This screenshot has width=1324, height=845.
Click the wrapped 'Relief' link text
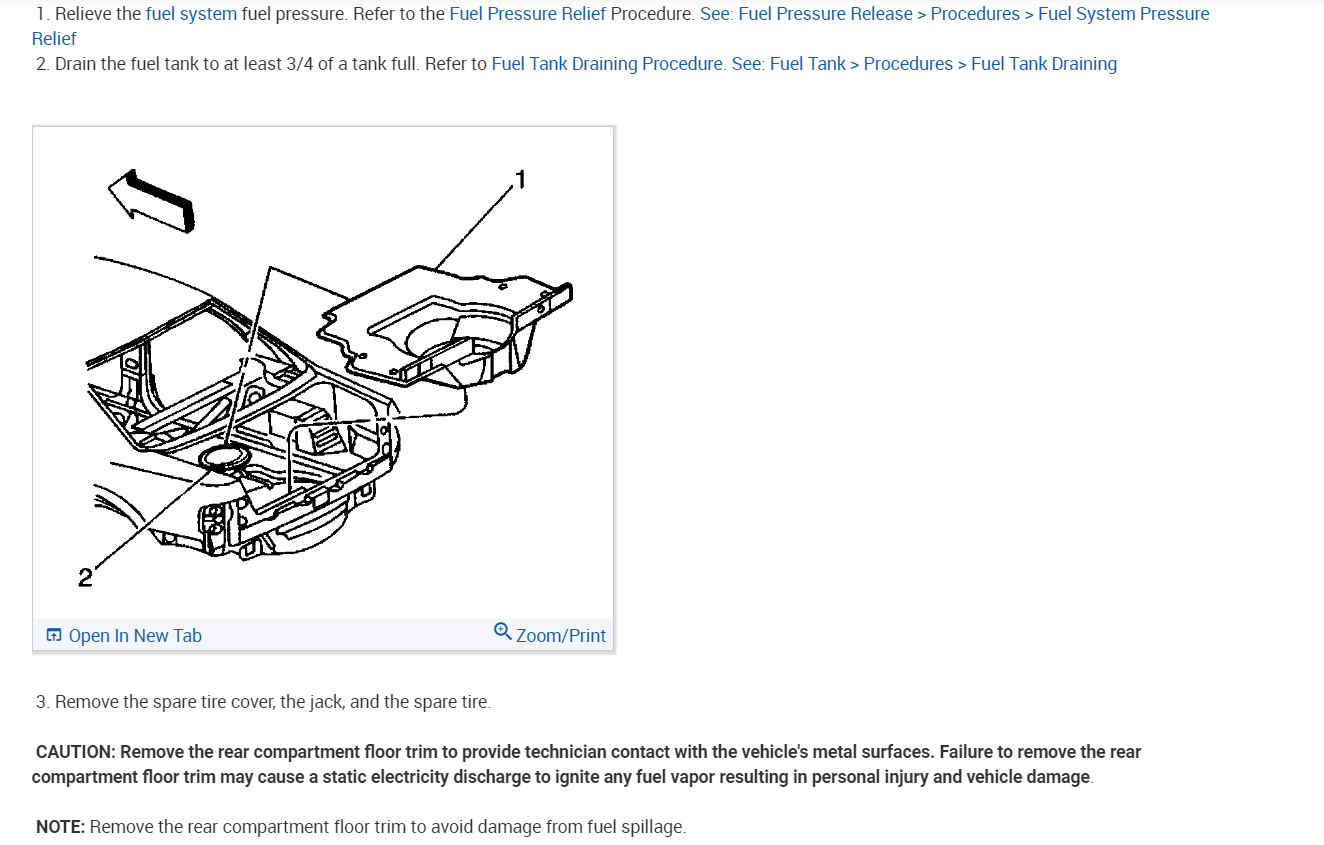[54, 39]
